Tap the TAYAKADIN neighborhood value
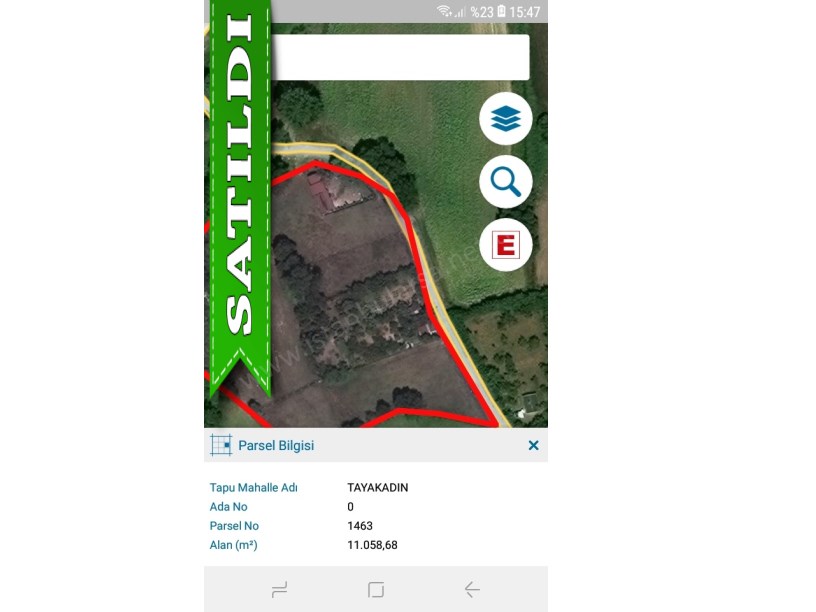Image resolution: width=816 pixels, height=612 pixels. (378, 488)
